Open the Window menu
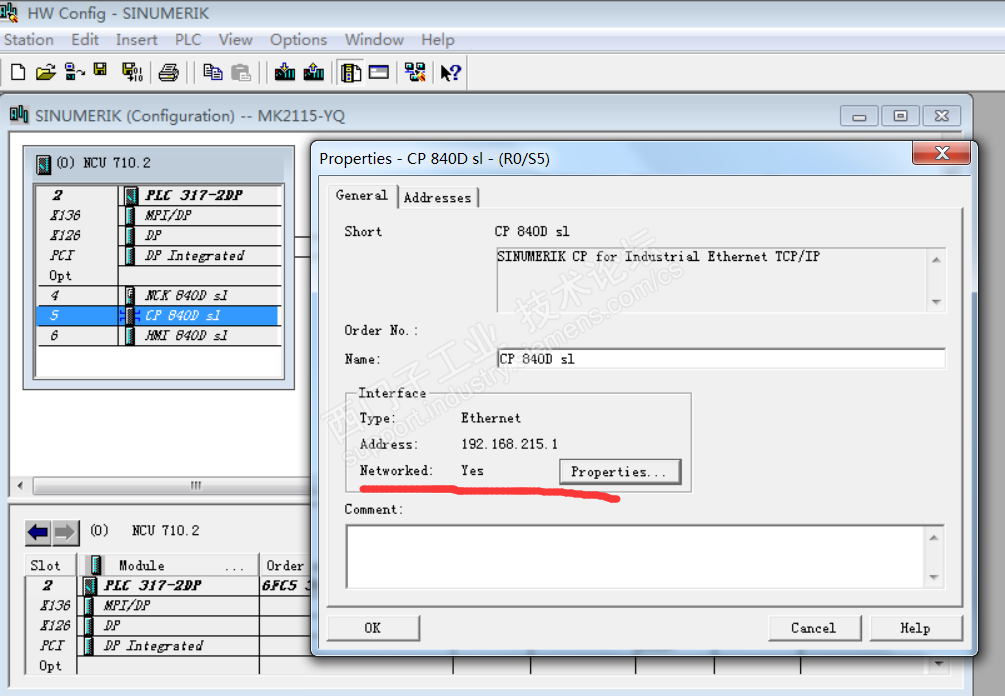1005x696 pixels. 374,40
